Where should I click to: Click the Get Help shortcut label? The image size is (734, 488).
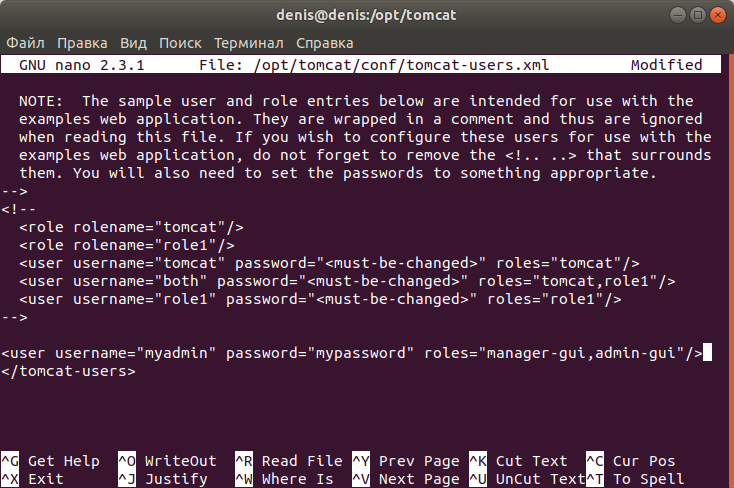63,461
